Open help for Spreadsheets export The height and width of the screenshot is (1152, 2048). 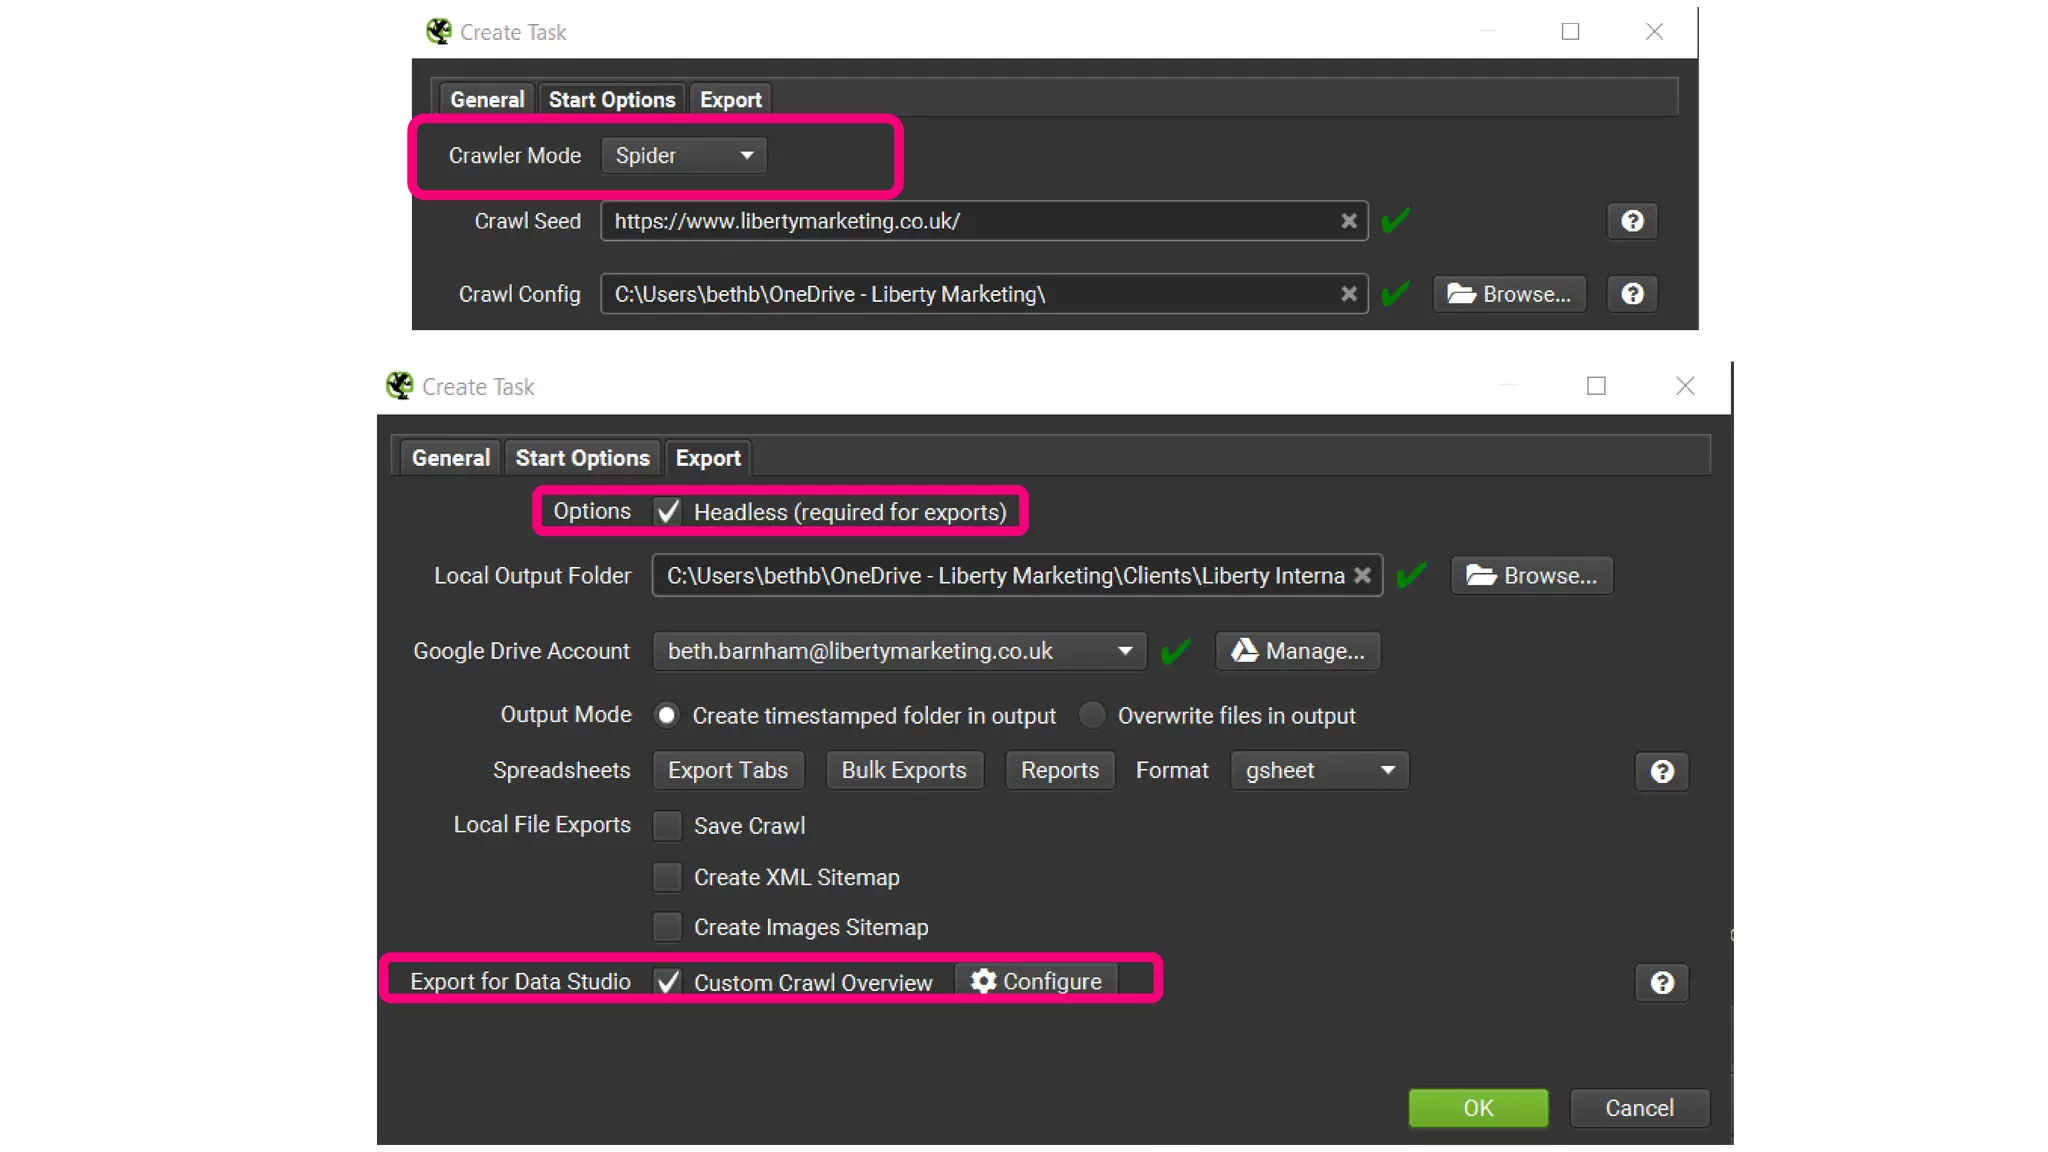coord(1661,772)
